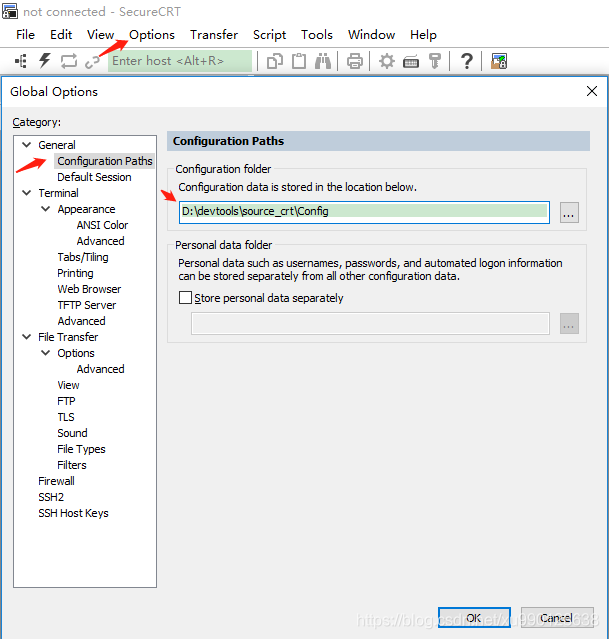The height and width of the screenshot is (639, 609).
Task: Select File Transfer in category tree
Action: pyautogui.click(x=68, y=337)
